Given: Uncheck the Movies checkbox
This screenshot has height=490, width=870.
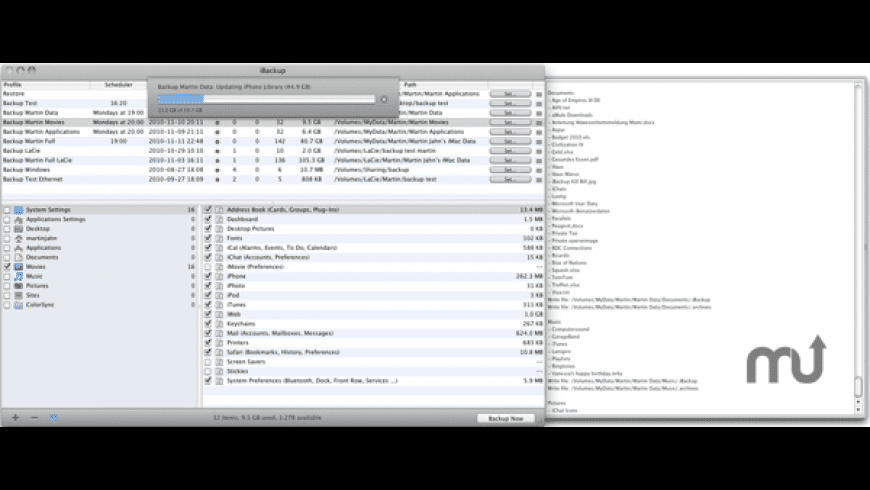Looking at the screenshot, I should [x=7, y=267].
